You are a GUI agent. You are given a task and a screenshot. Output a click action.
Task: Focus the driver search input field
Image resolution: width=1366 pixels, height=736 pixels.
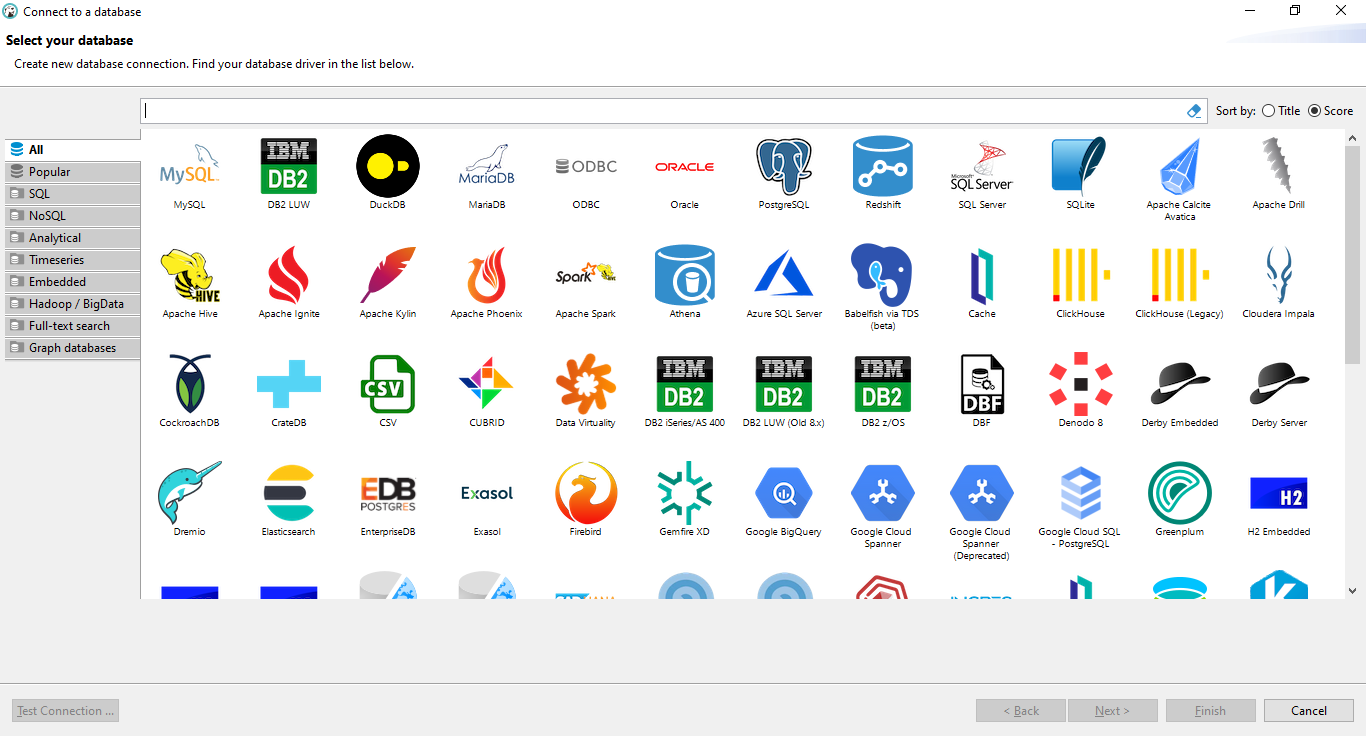coord(664,111)
